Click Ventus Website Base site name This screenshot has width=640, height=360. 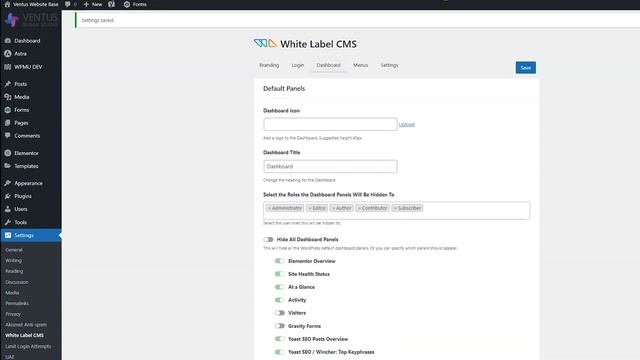tap(36, 4)
